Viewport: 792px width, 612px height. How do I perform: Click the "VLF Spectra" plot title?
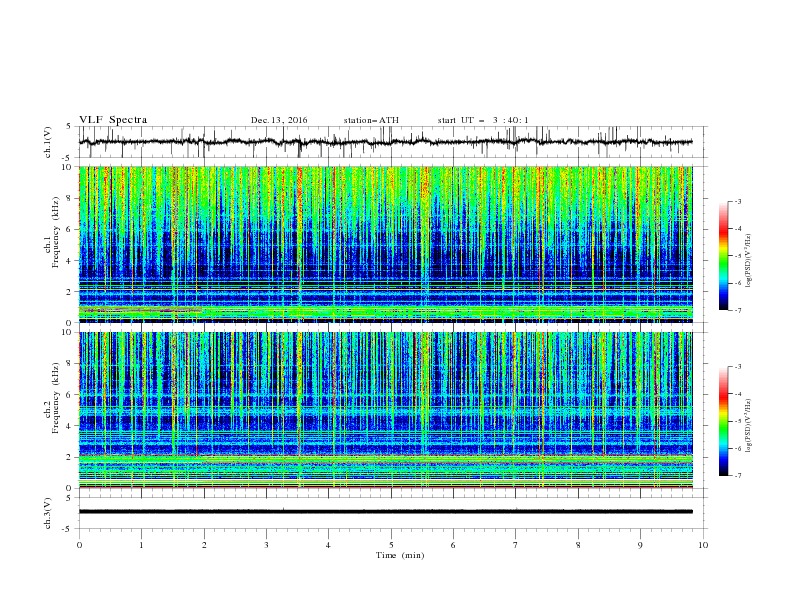point(113,120)
